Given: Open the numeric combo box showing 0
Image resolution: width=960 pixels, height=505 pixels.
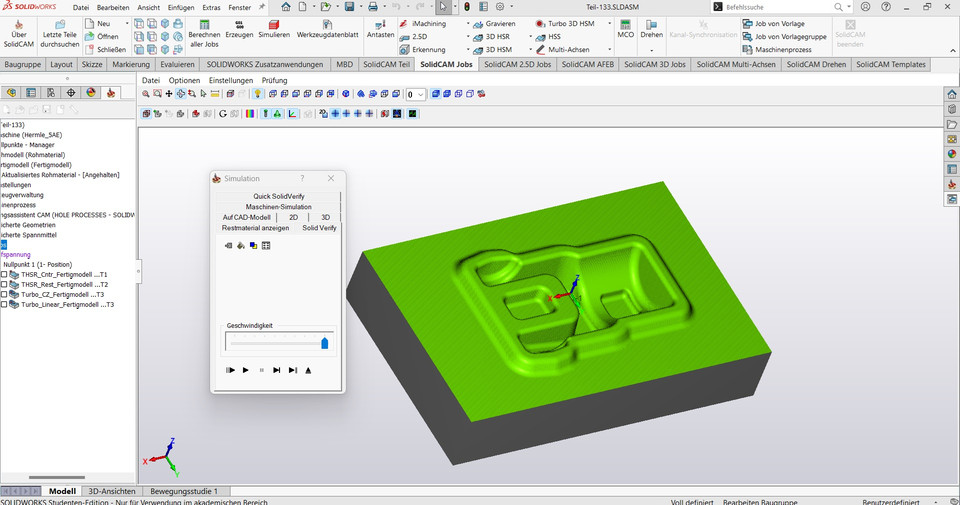Looking at the screenshot, I should pos(416,94).
